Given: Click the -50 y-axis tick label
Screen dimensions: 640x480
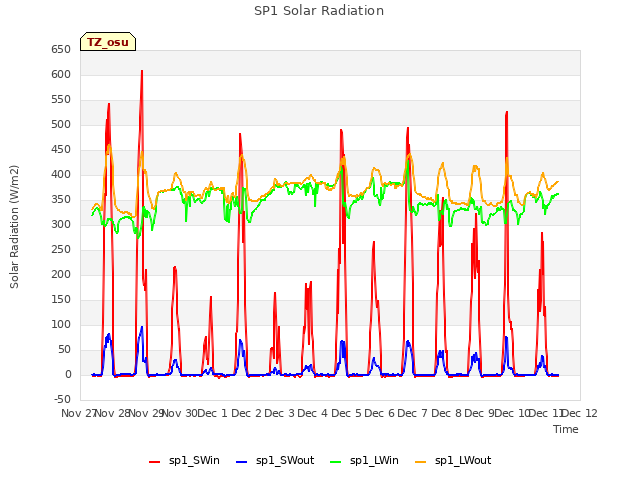Looking at the screenshot, I should (62, 399).
